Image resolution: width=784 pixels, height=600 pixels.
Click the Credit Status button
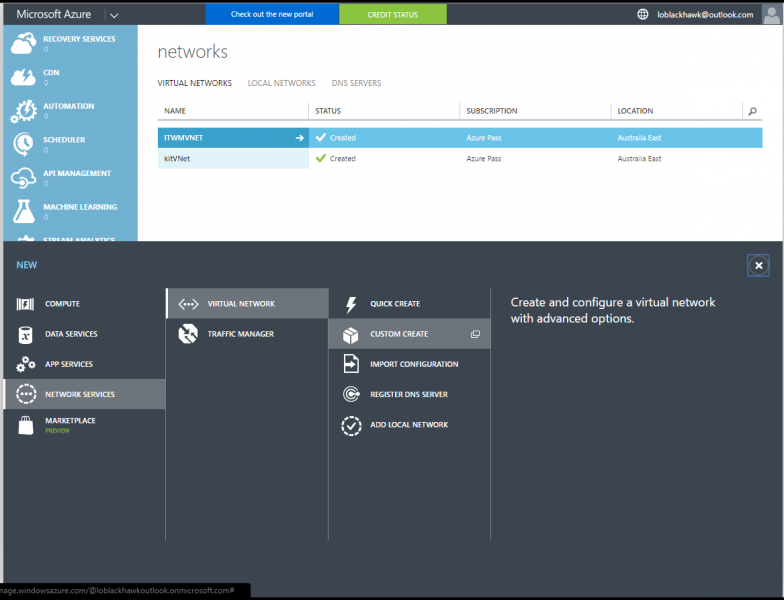pos(392,14)
